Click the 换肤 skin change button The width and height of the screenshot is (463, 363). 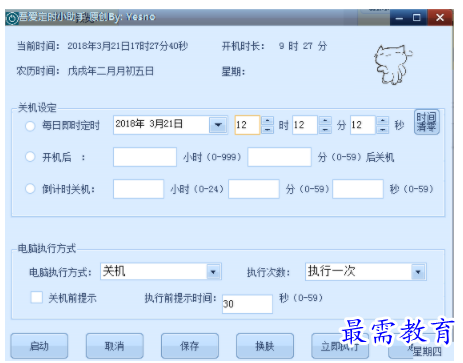pyautogui.click(x=265, y=346)
